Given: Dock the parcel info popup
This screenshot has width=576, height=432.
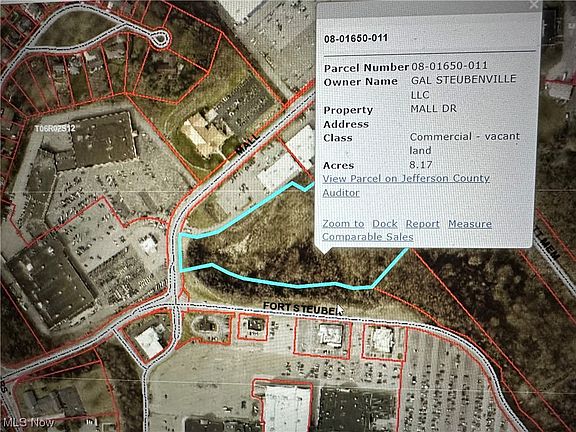Looking at the screenshot, I should coord(385,224).
